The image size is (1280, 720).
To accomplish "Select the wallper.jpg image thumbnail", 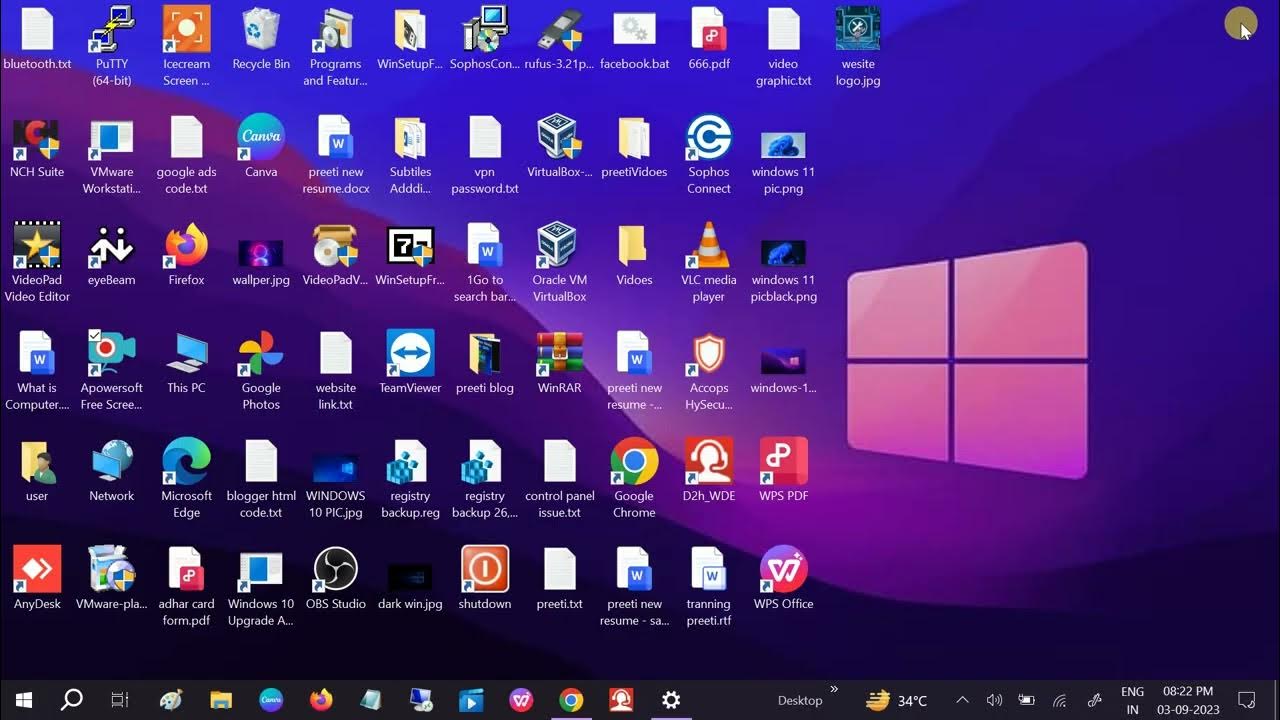I will [x=261, y=253].
